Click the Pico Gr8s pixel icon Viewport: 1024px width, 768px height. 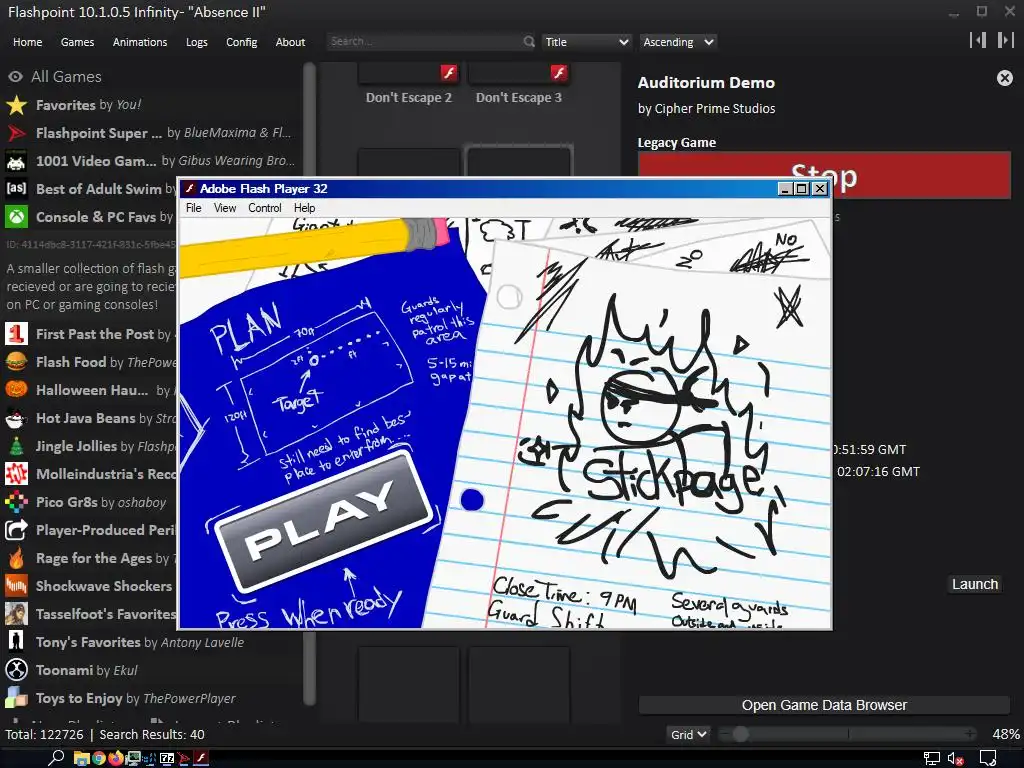[16, 502]
